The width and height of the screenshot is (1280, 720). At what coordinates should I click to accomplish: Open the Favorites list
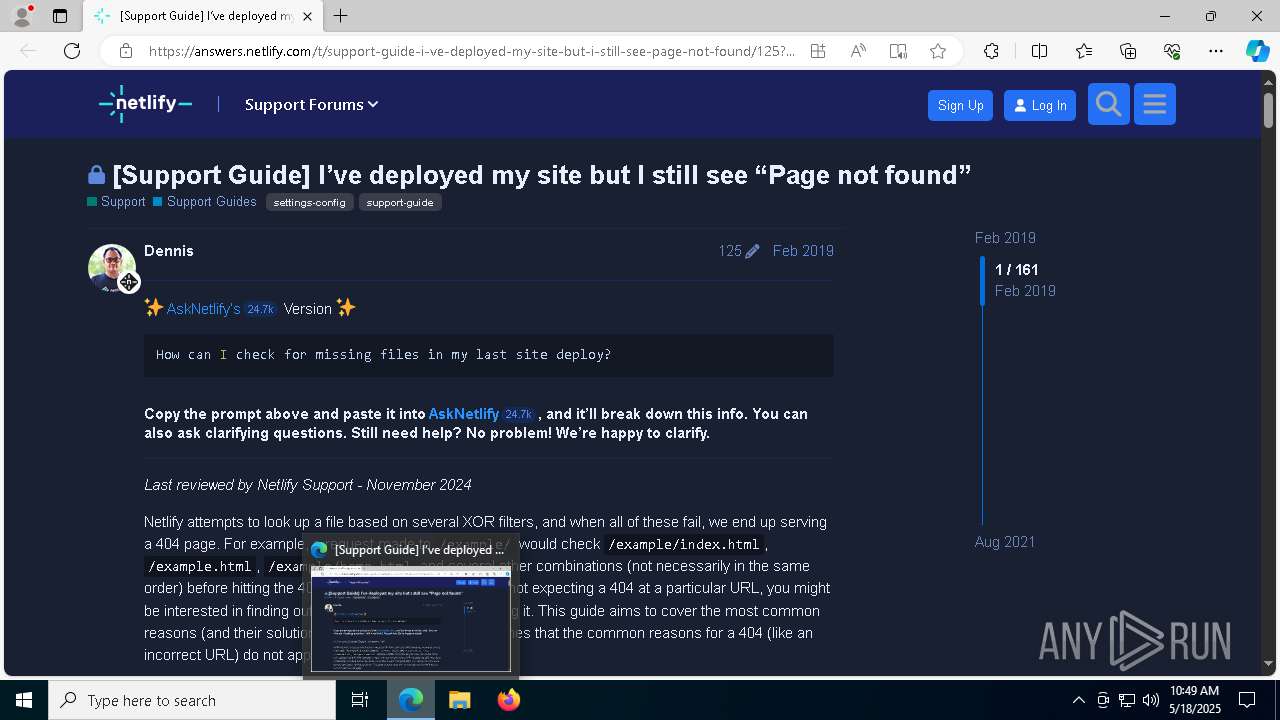tap(1084, 51)
